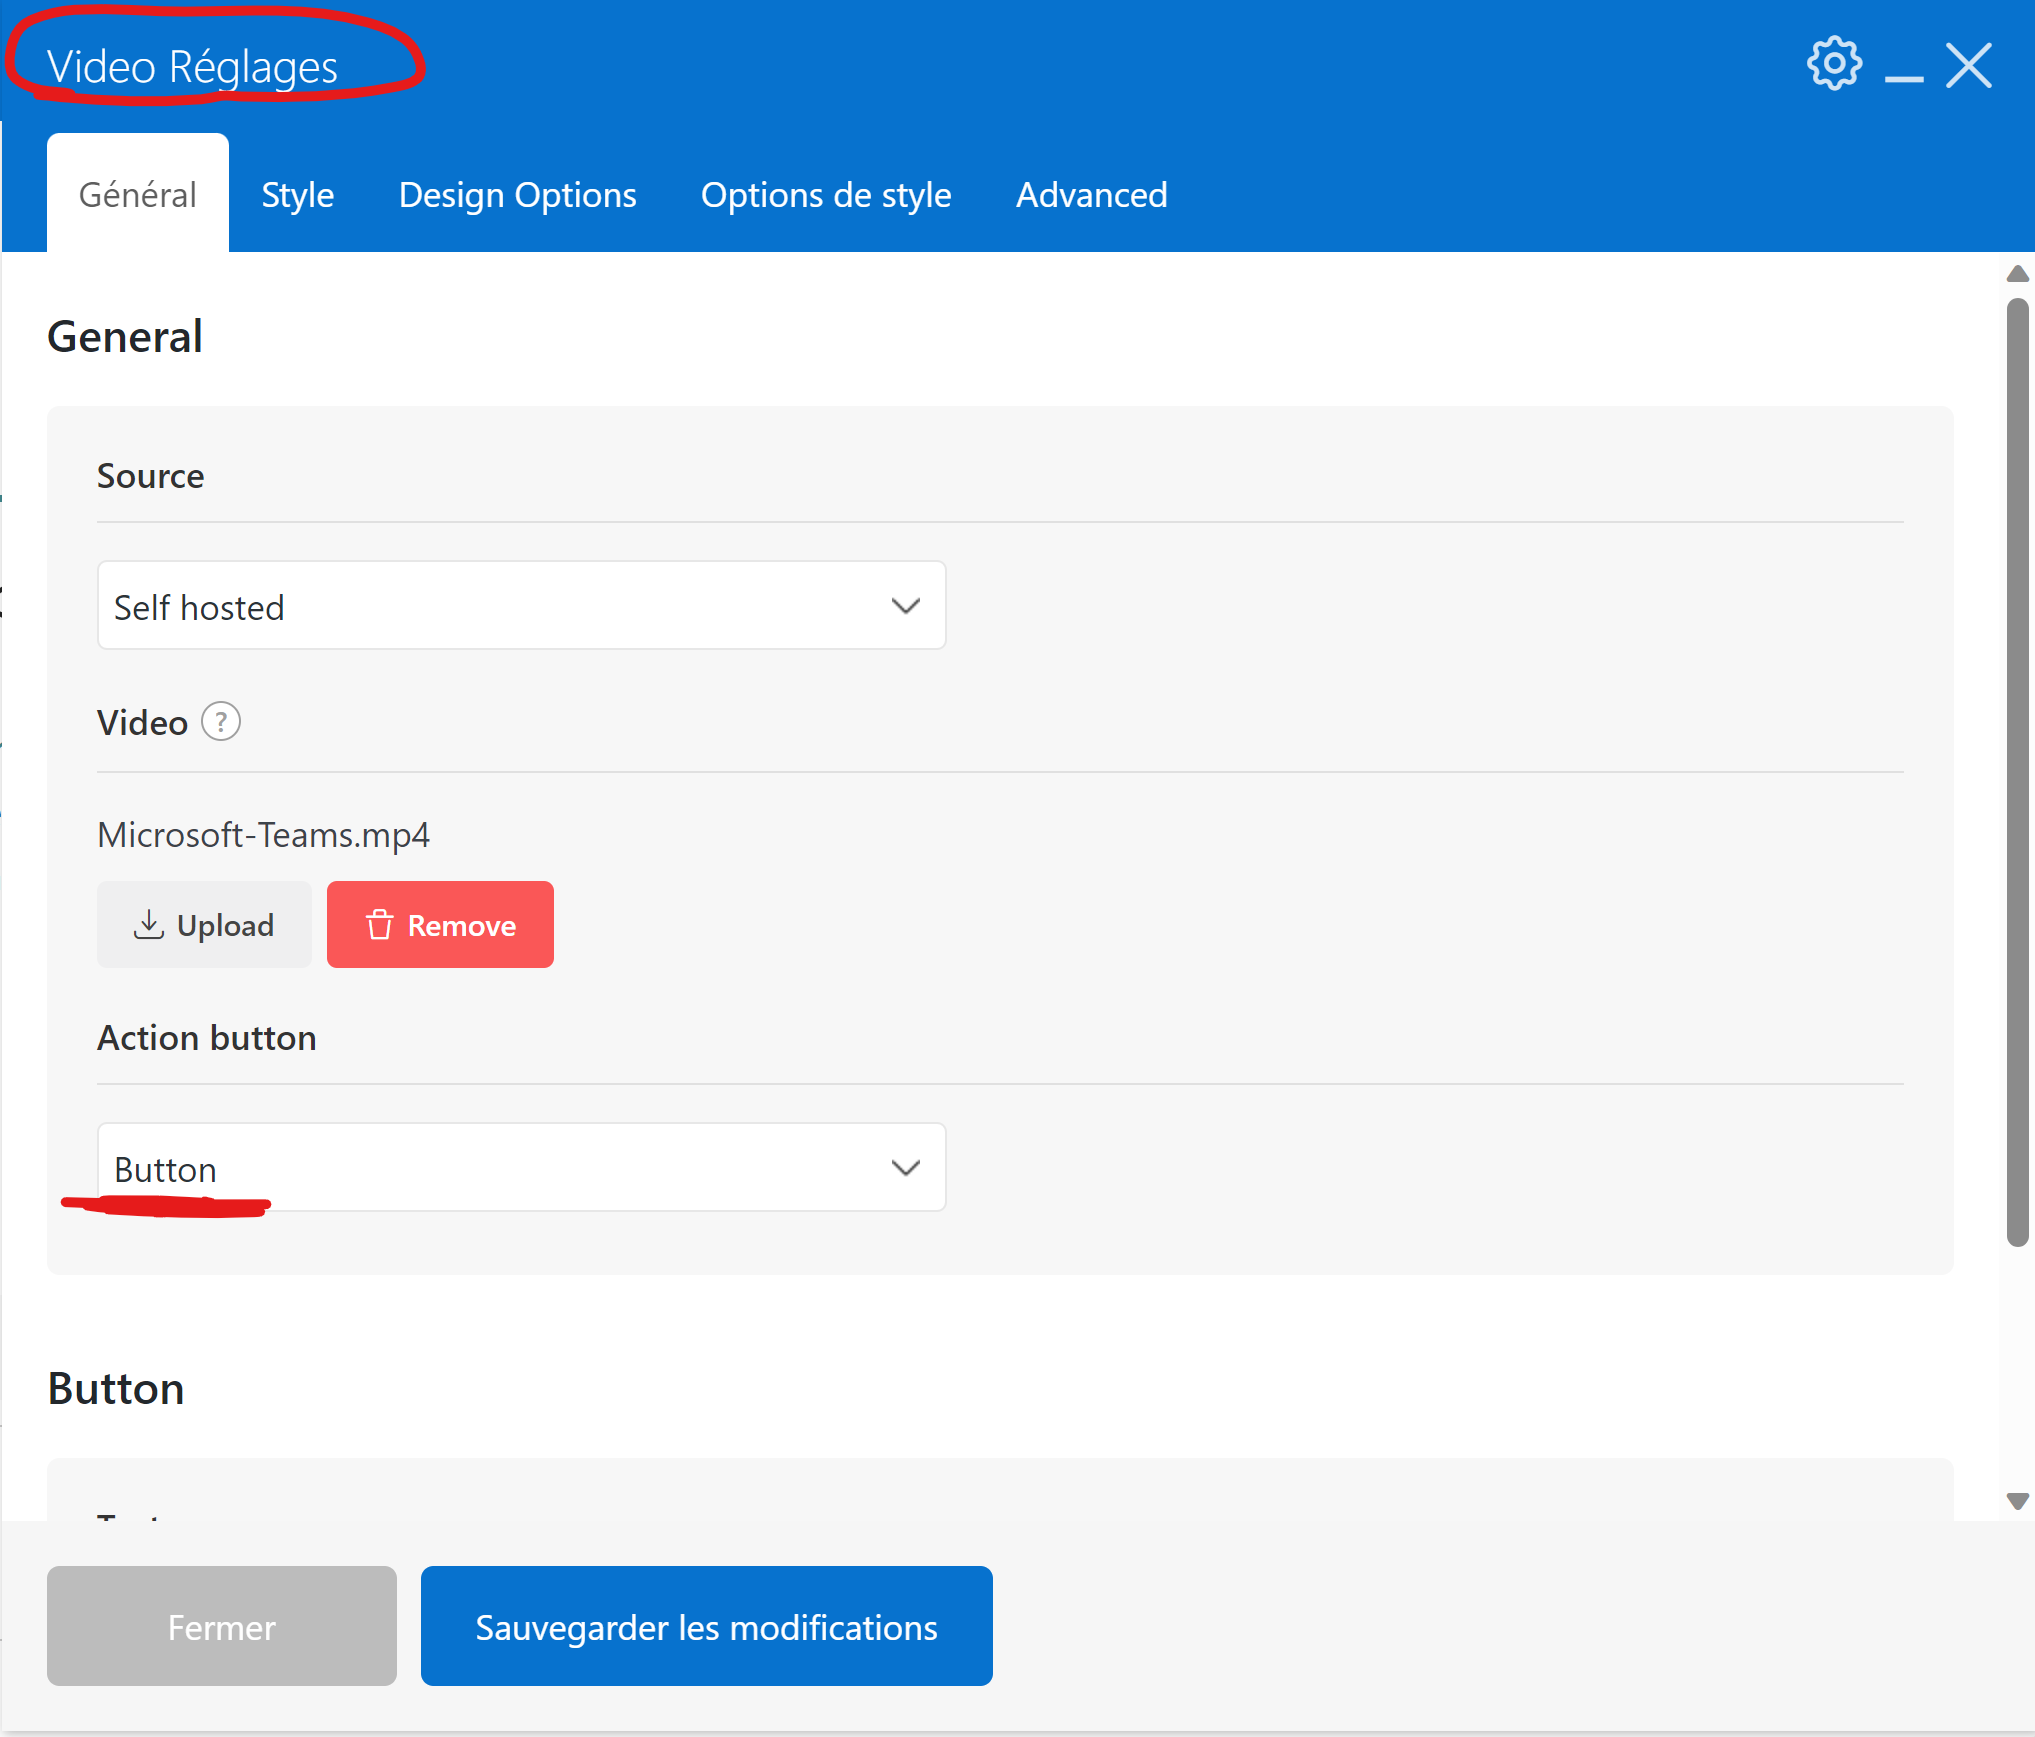The height and width of the screenshot is (1737, 2035).
Task: Click the scrollbar down arrow
Action: (x=2017, y=1501)
